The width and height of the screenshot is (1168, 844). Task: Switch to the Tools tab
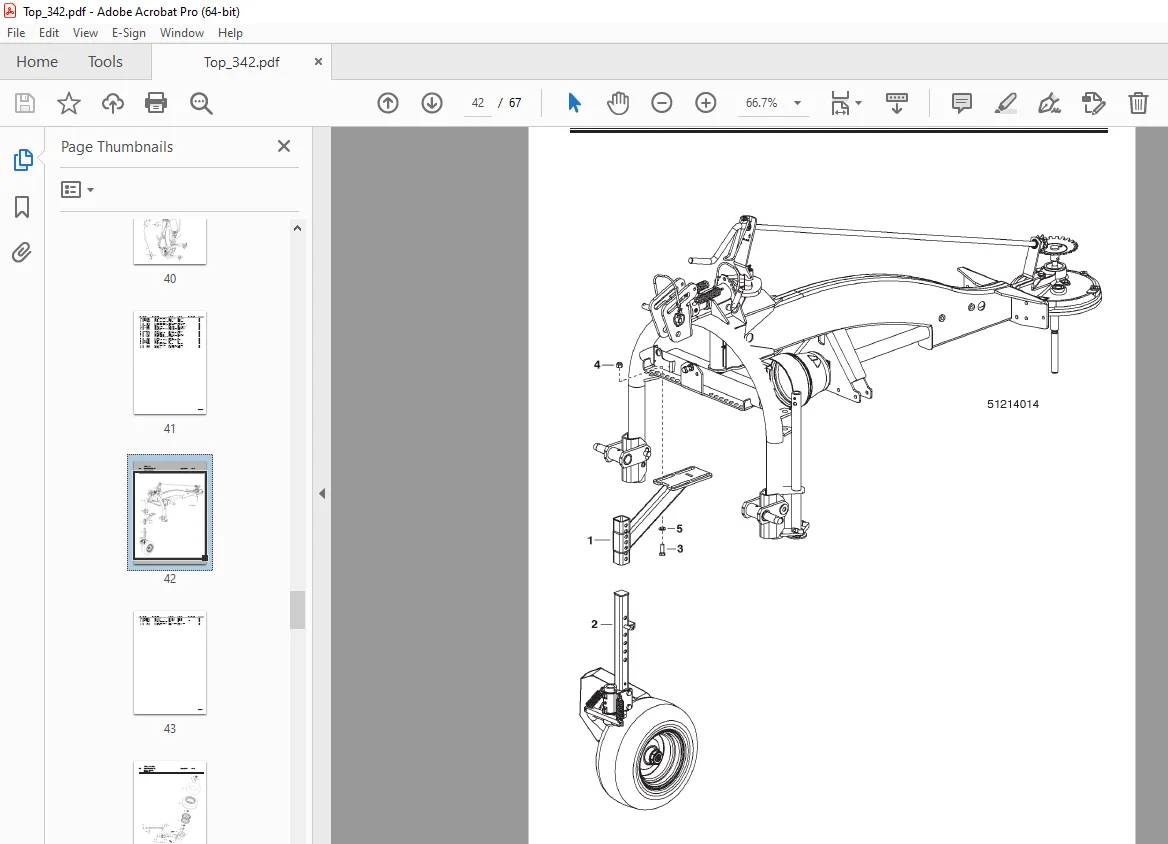tap(105, 62)
